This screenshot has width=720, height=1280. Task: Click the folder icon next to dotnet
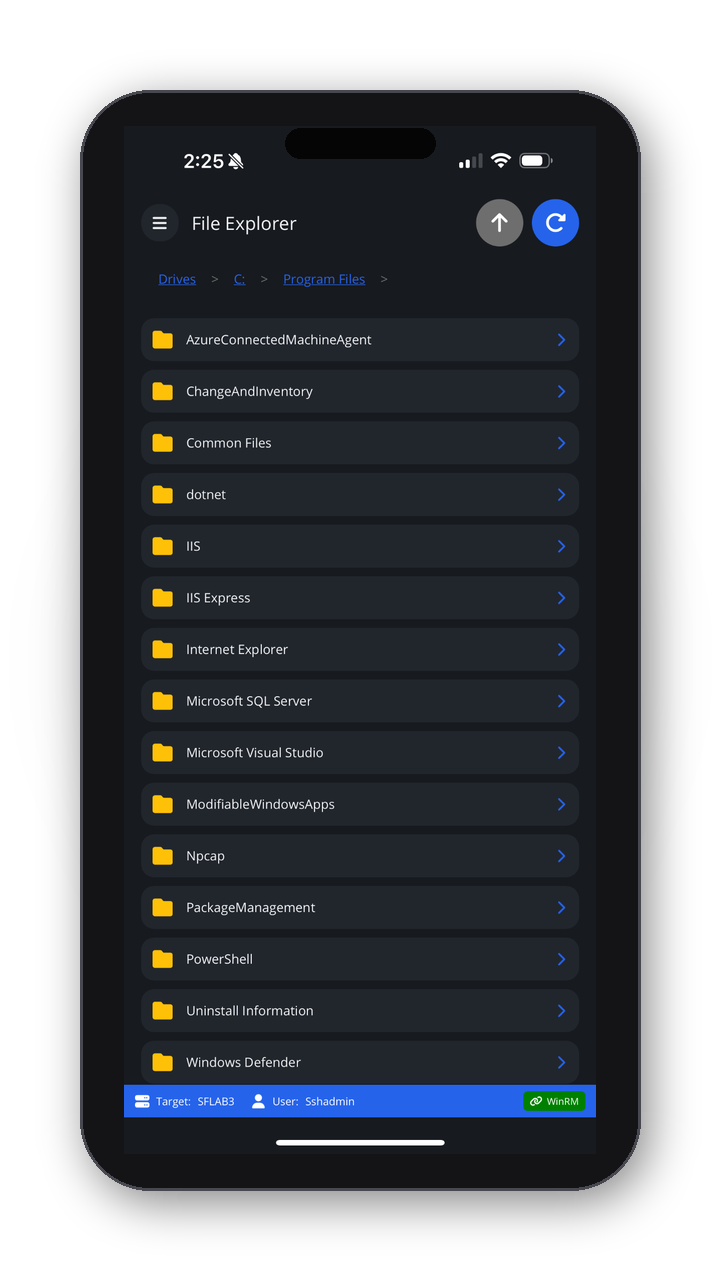click(162, 494)
